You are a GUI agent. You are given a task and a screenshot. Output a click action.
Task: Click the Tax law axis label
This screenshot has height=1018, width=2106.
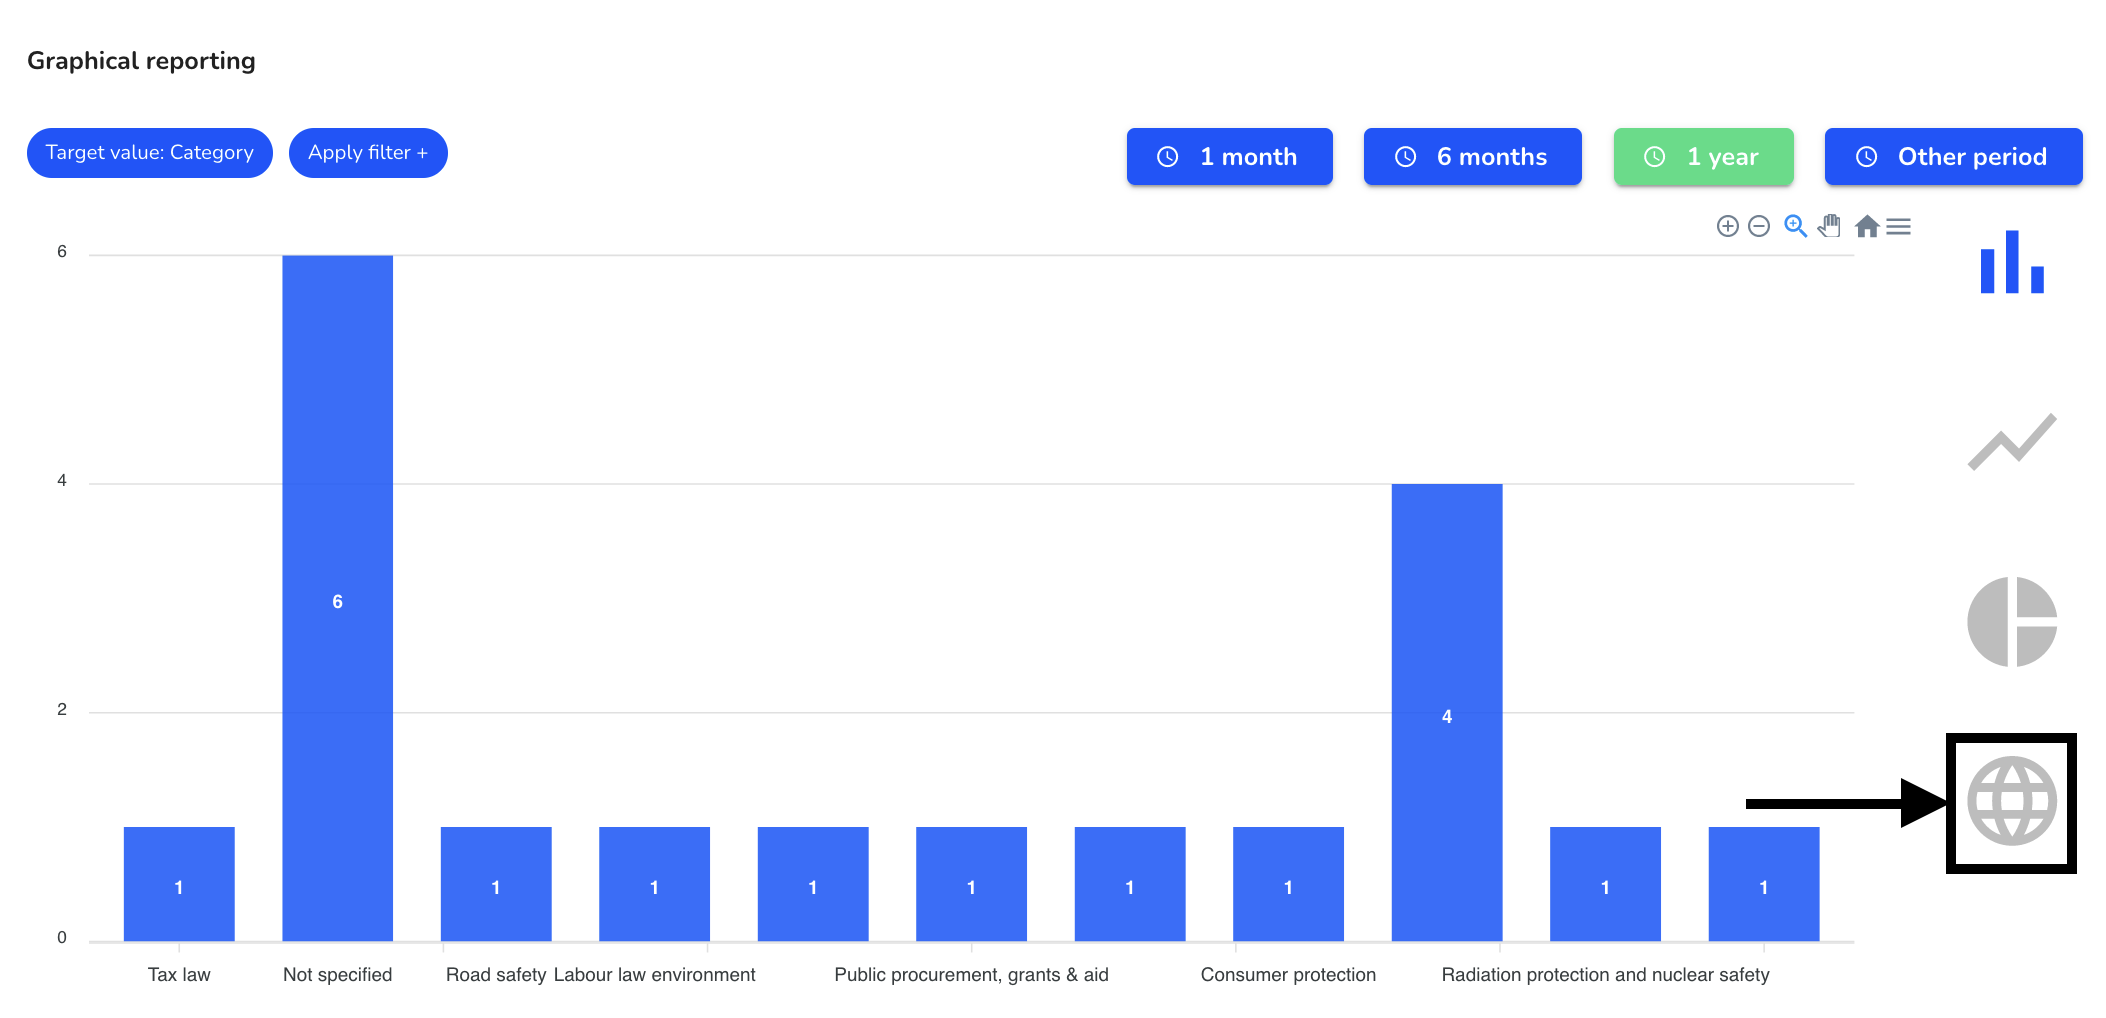point(179,975)
